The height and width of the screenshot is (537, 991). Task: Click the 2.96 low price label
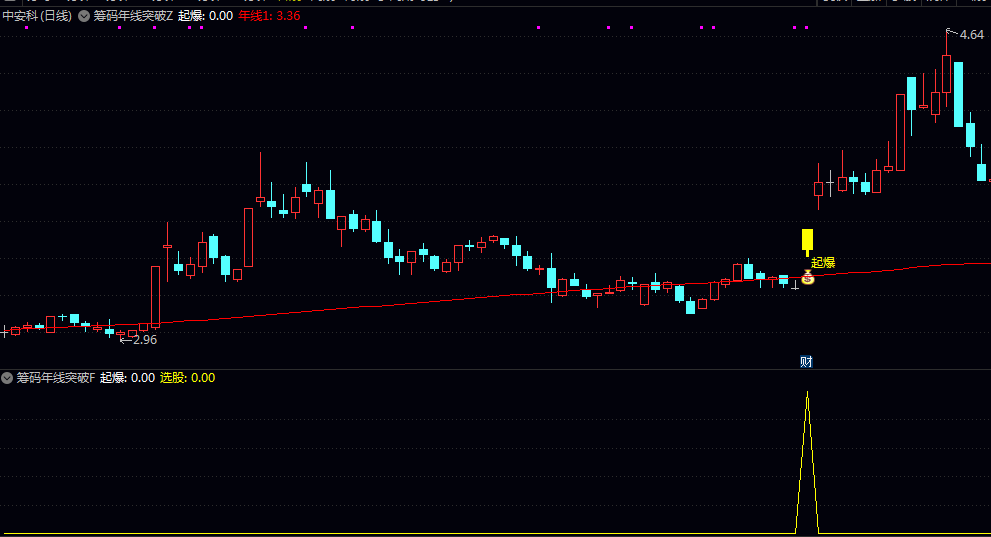(x=145, y=340)
